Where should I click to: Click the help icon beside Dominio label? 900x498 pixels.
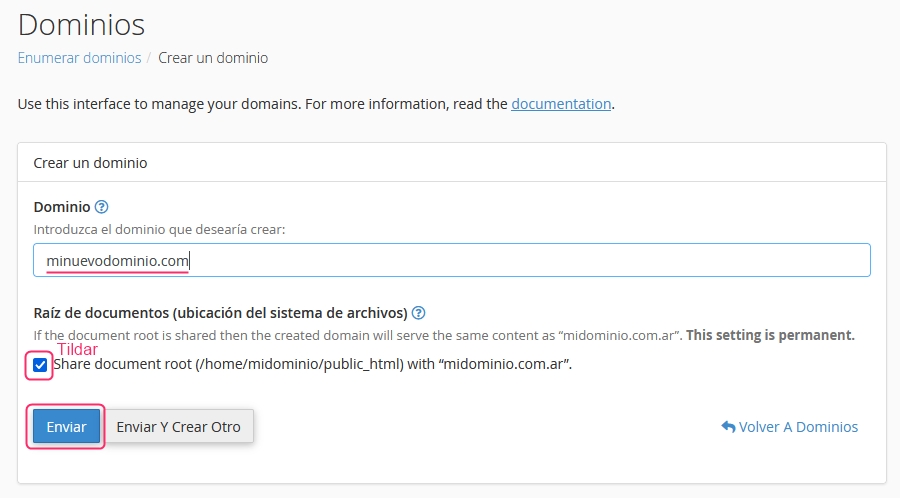pos(101,207)
